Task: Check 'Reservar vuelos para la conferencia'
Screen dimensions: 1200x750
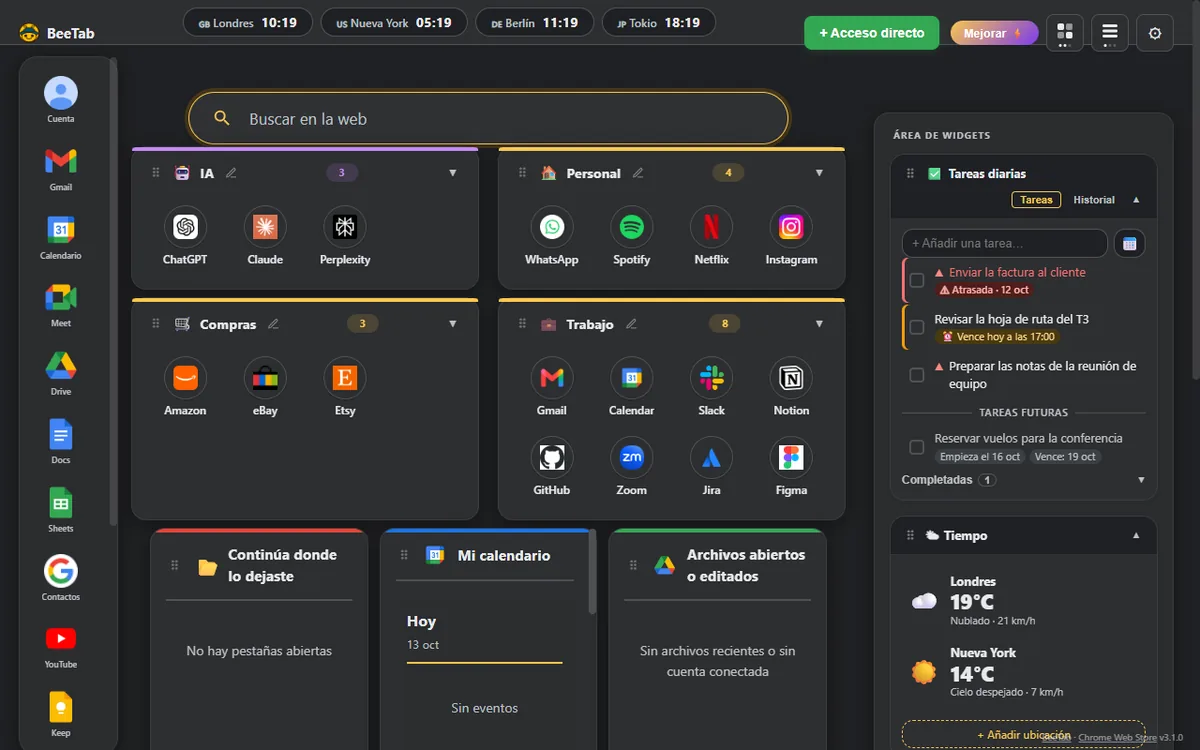Action: pos(917,447)
